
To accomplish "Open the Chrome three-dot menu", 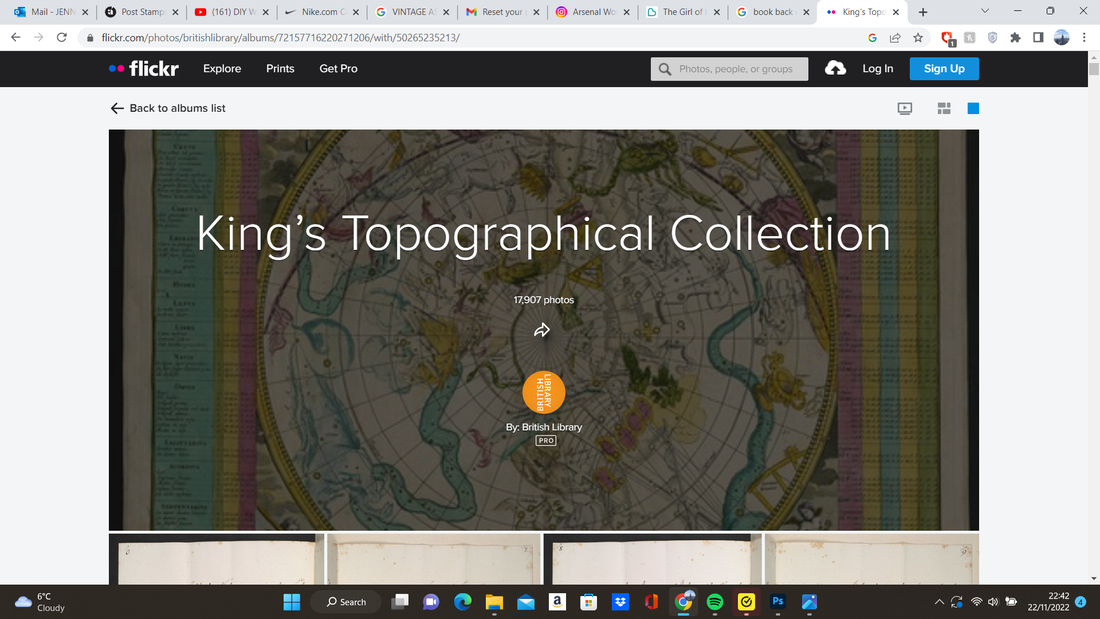I will coord(1085,38).
